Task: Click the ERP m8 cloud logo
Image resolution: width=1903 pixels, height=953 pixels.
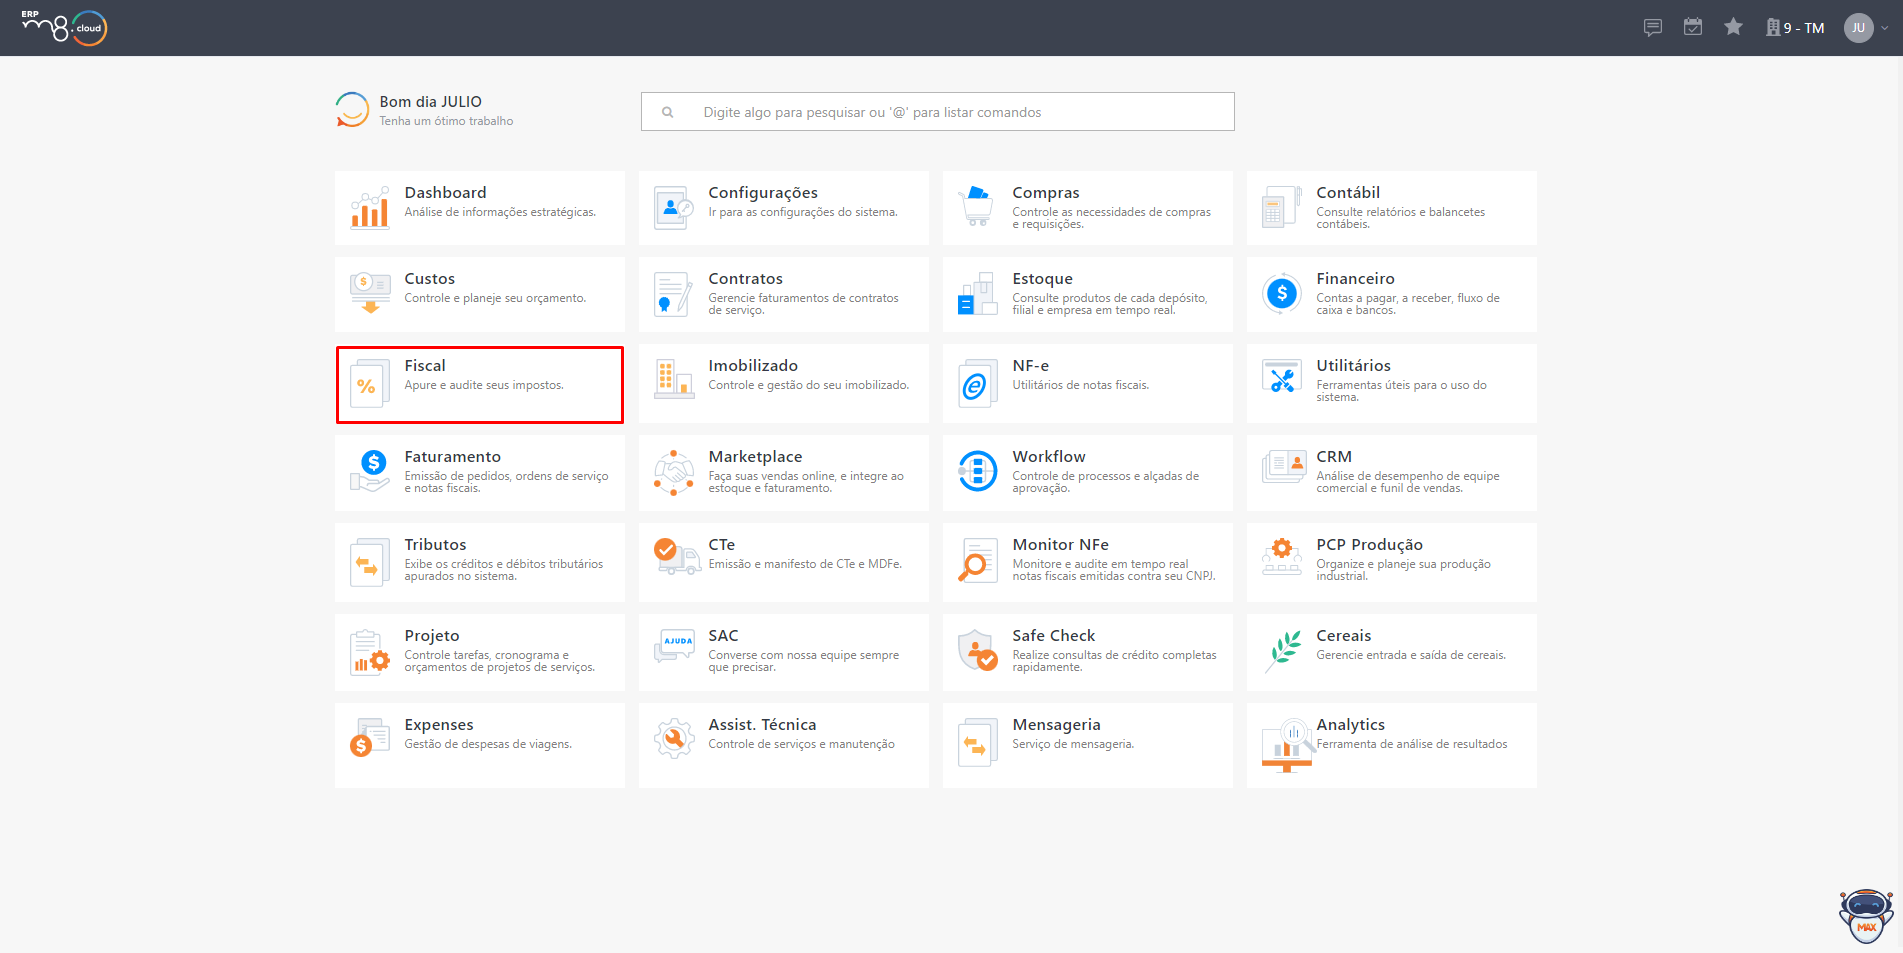Action: point(64,27)
